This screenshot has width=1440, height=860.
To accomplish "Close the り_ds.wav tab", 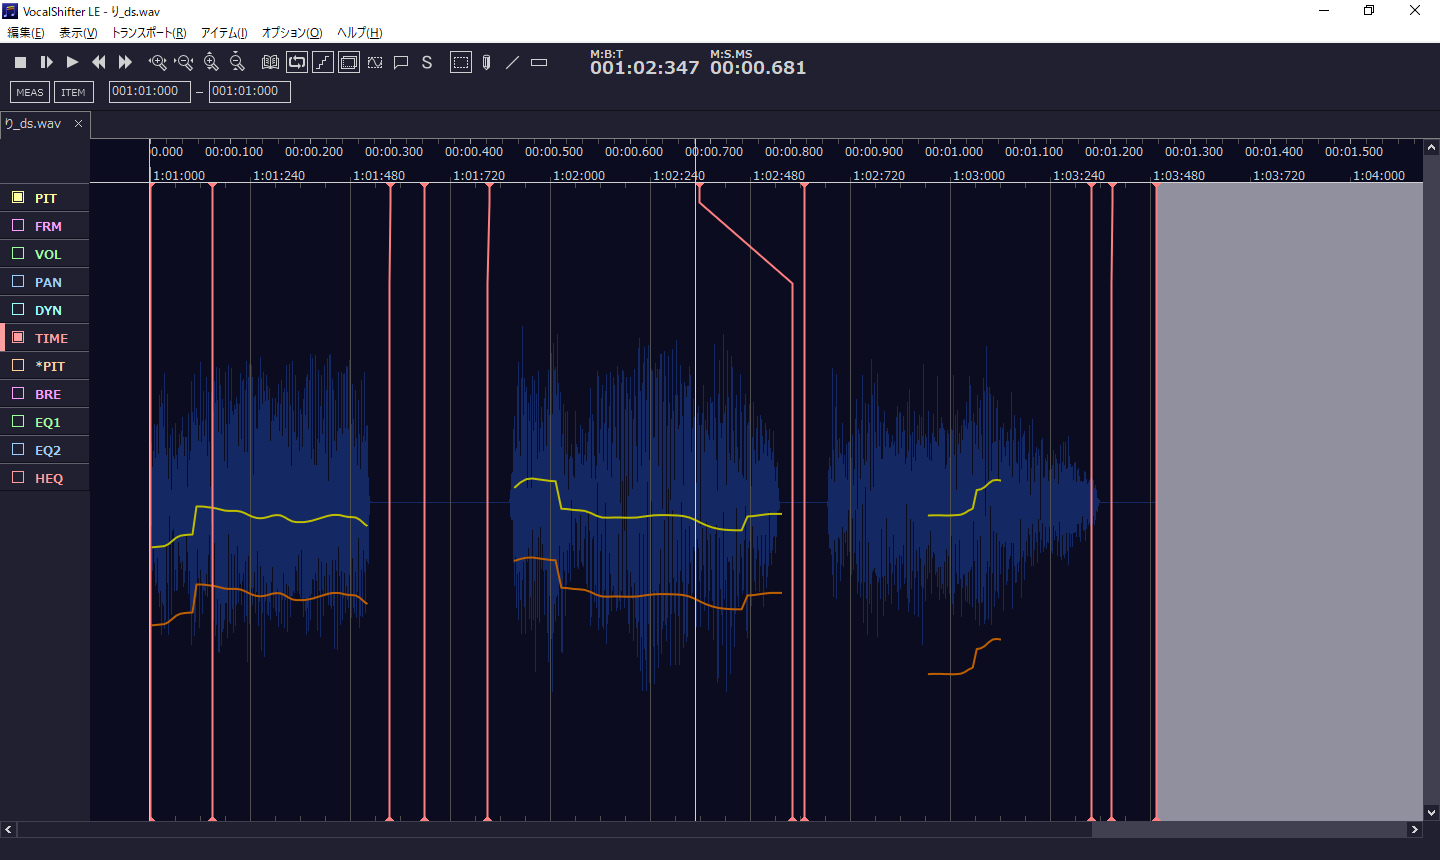I will (78, 124).
